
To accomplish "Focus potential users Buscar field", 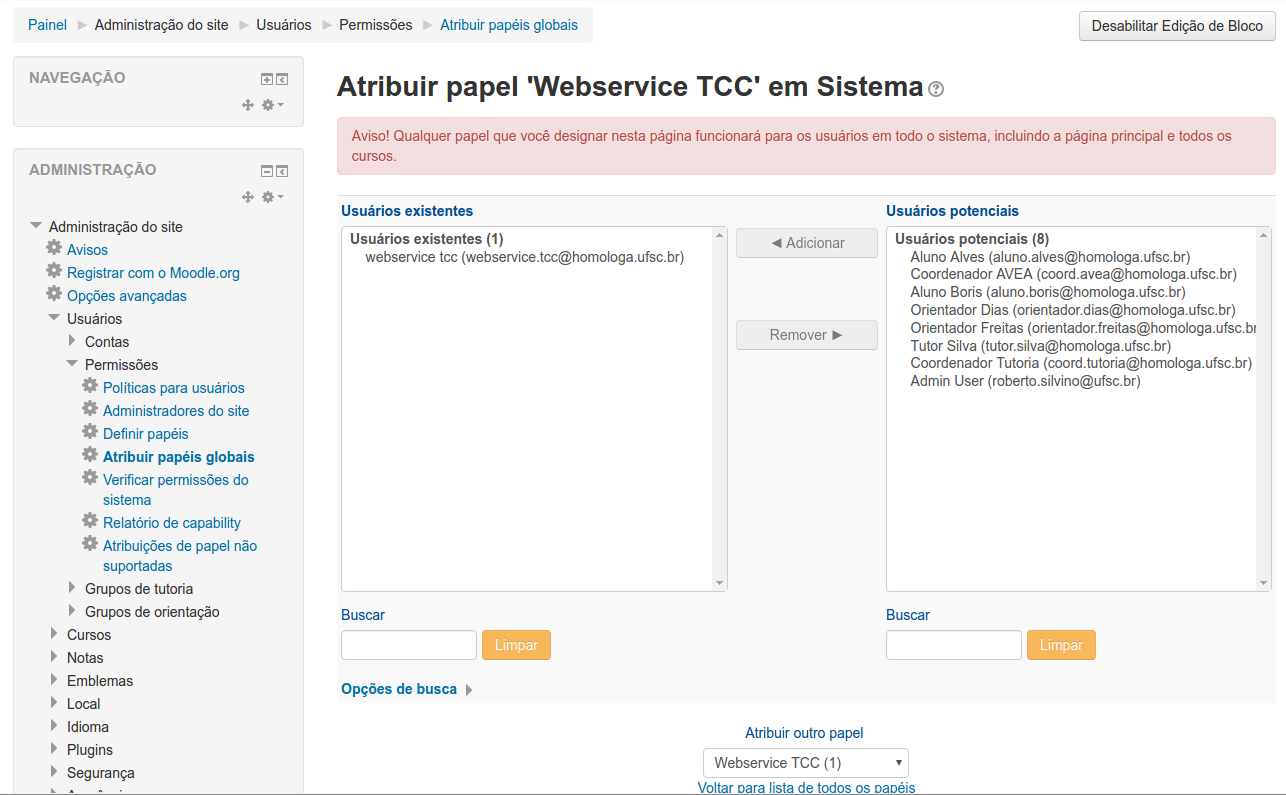I will [x=954, y=645].
